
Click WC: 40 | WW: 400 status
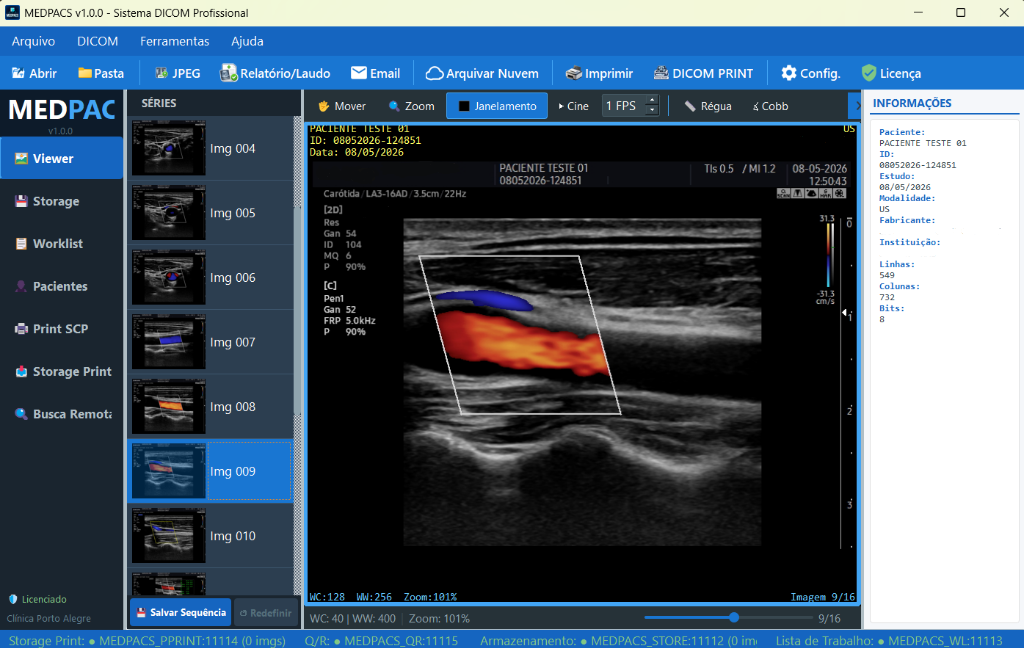(353, 618)
